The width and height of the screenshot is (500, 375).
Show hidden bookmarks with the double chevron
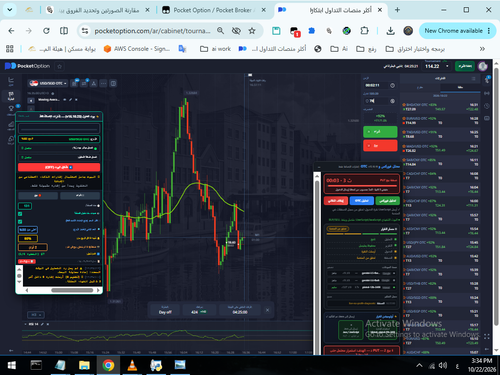482,49
